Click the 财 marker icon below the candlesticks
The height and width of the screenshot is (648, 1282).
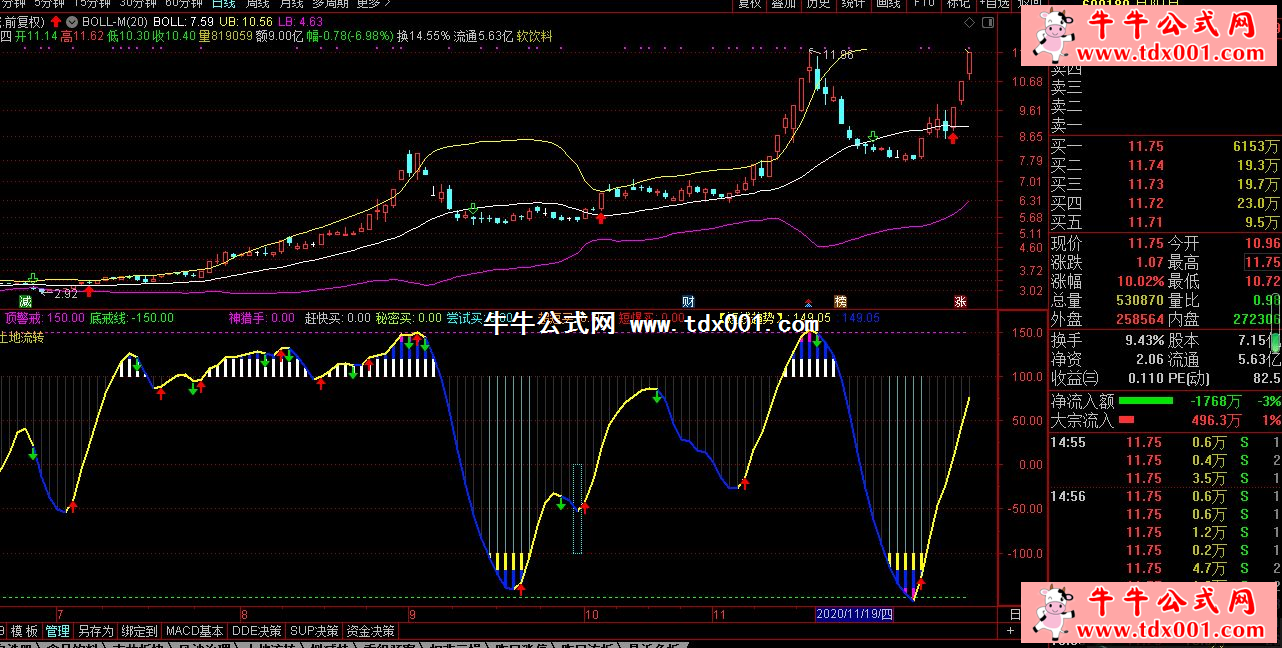pos(688,300)
